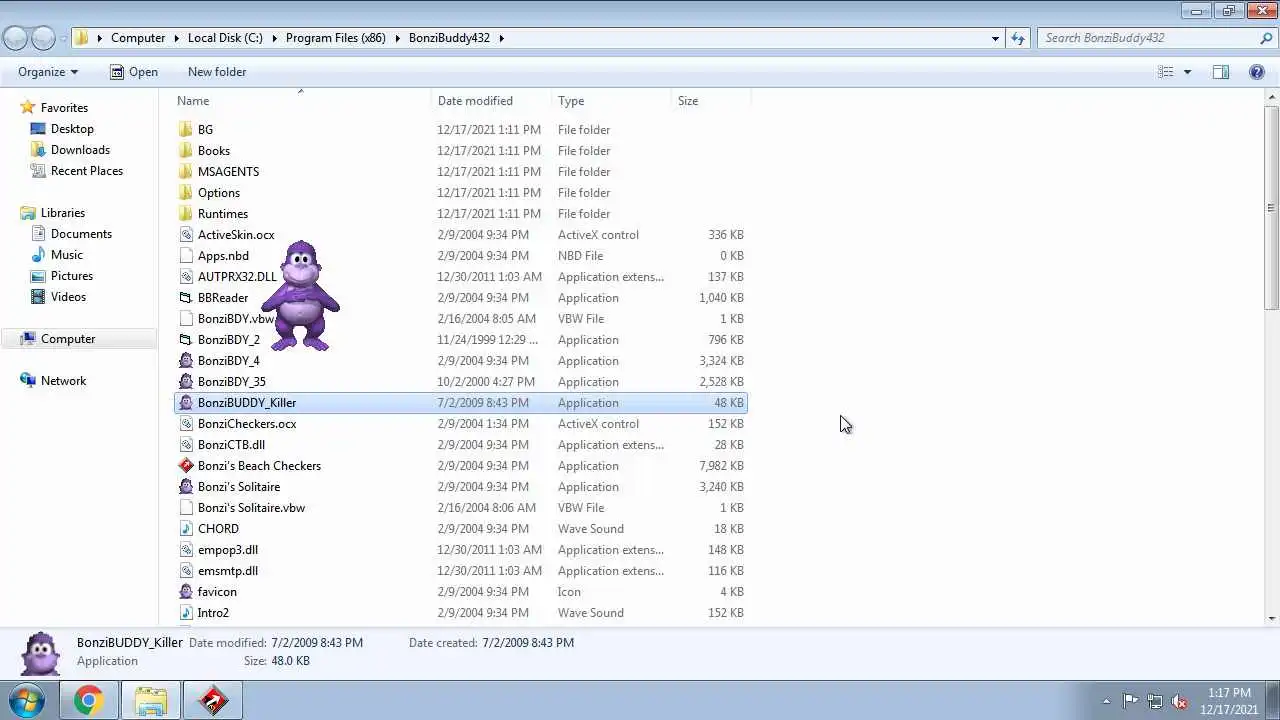This screenshot has height=720, width=1280.
Task: Click the CHORD wave sound icon
Action: 185,528
